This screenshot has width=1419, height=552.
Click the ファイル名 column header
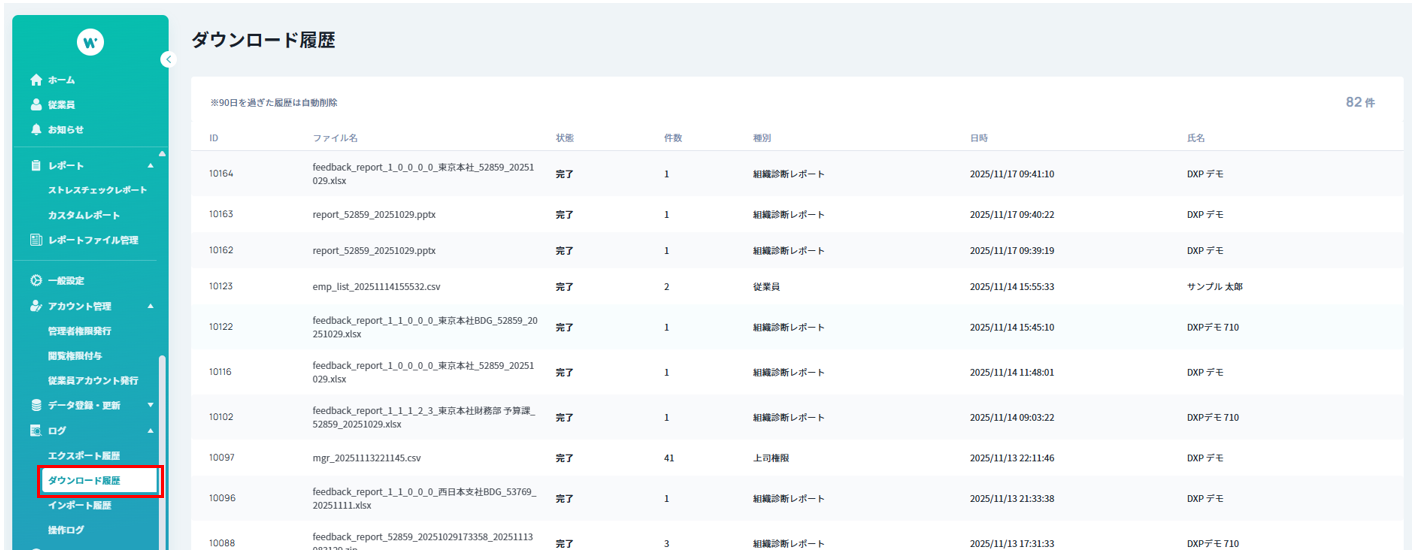335,138
